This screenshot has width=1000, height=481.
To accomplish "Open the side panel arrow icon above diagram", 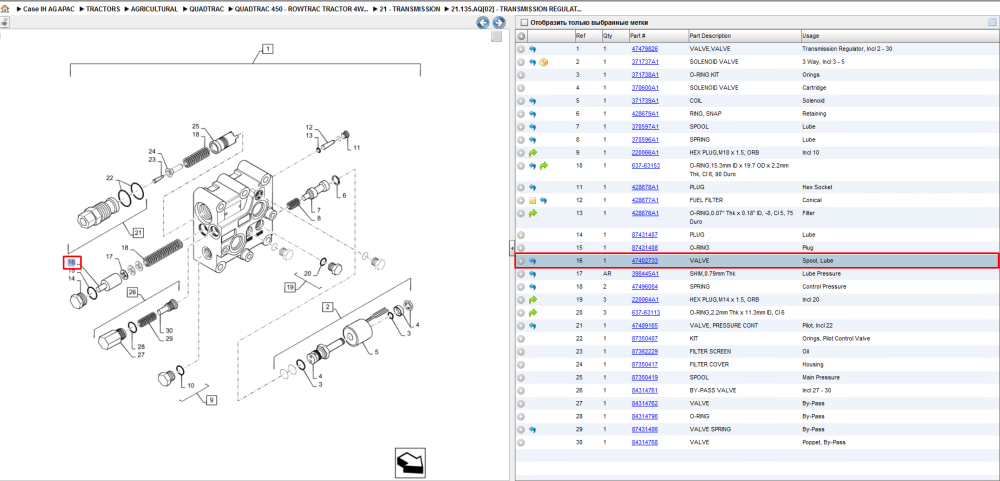I will (x=4, y=23).
